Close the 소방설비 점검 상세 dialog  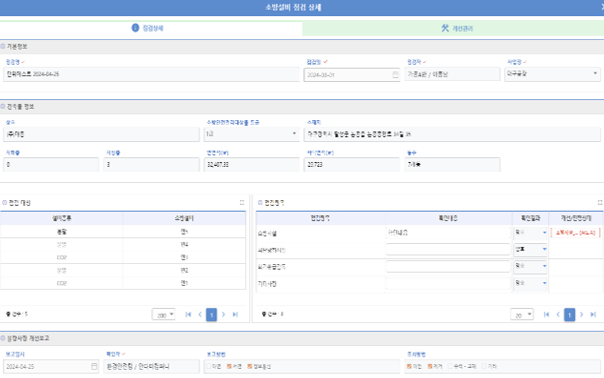pyautogui.click(x=602, y=7)
